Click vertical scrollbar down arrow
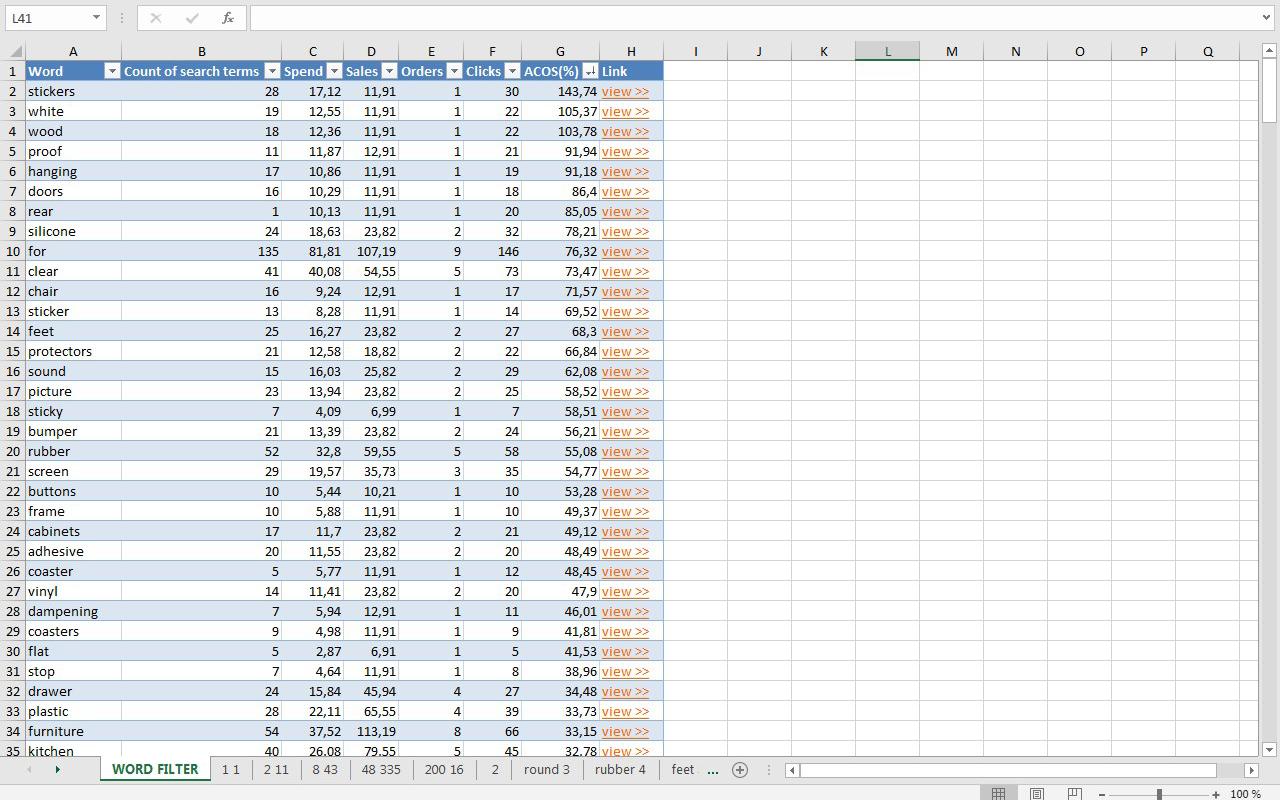This screenshot has height=800, width=1280. [1269, 750]
